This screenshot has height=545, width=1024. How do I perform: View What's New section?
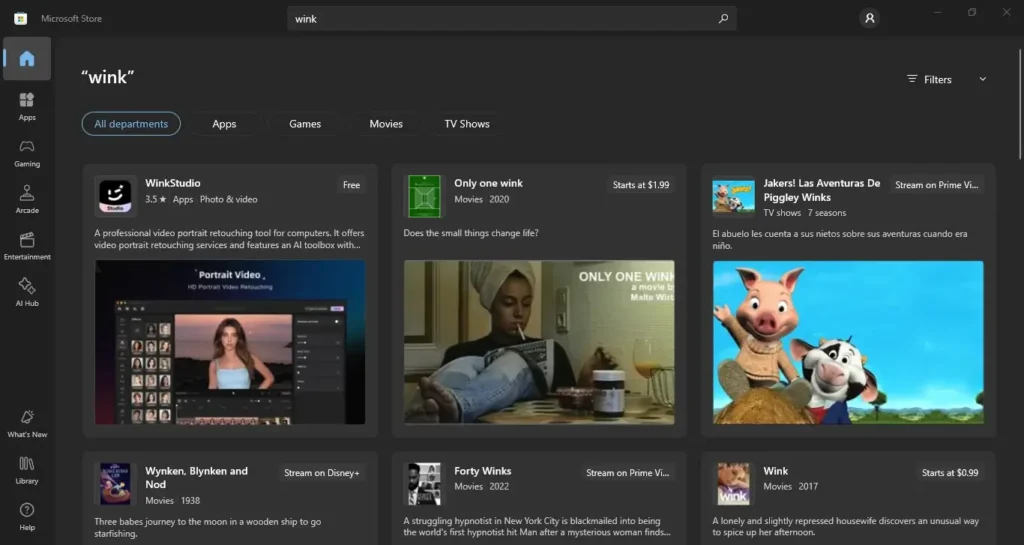(27, 423)
